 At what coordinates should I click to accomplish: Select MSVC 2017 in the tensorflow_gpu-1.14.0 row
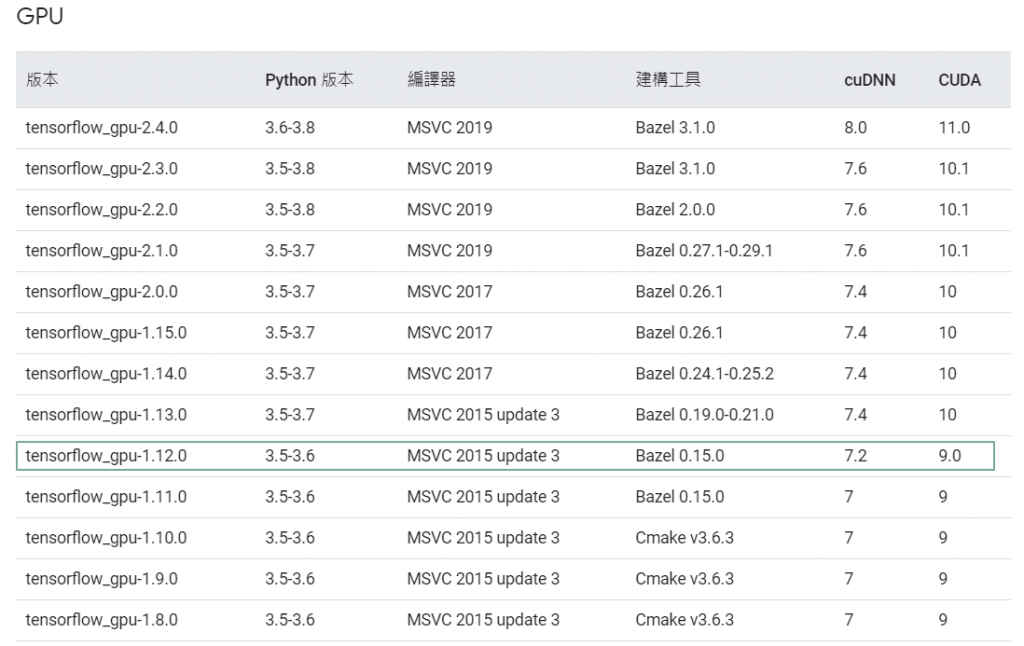[x=449, y=374]
